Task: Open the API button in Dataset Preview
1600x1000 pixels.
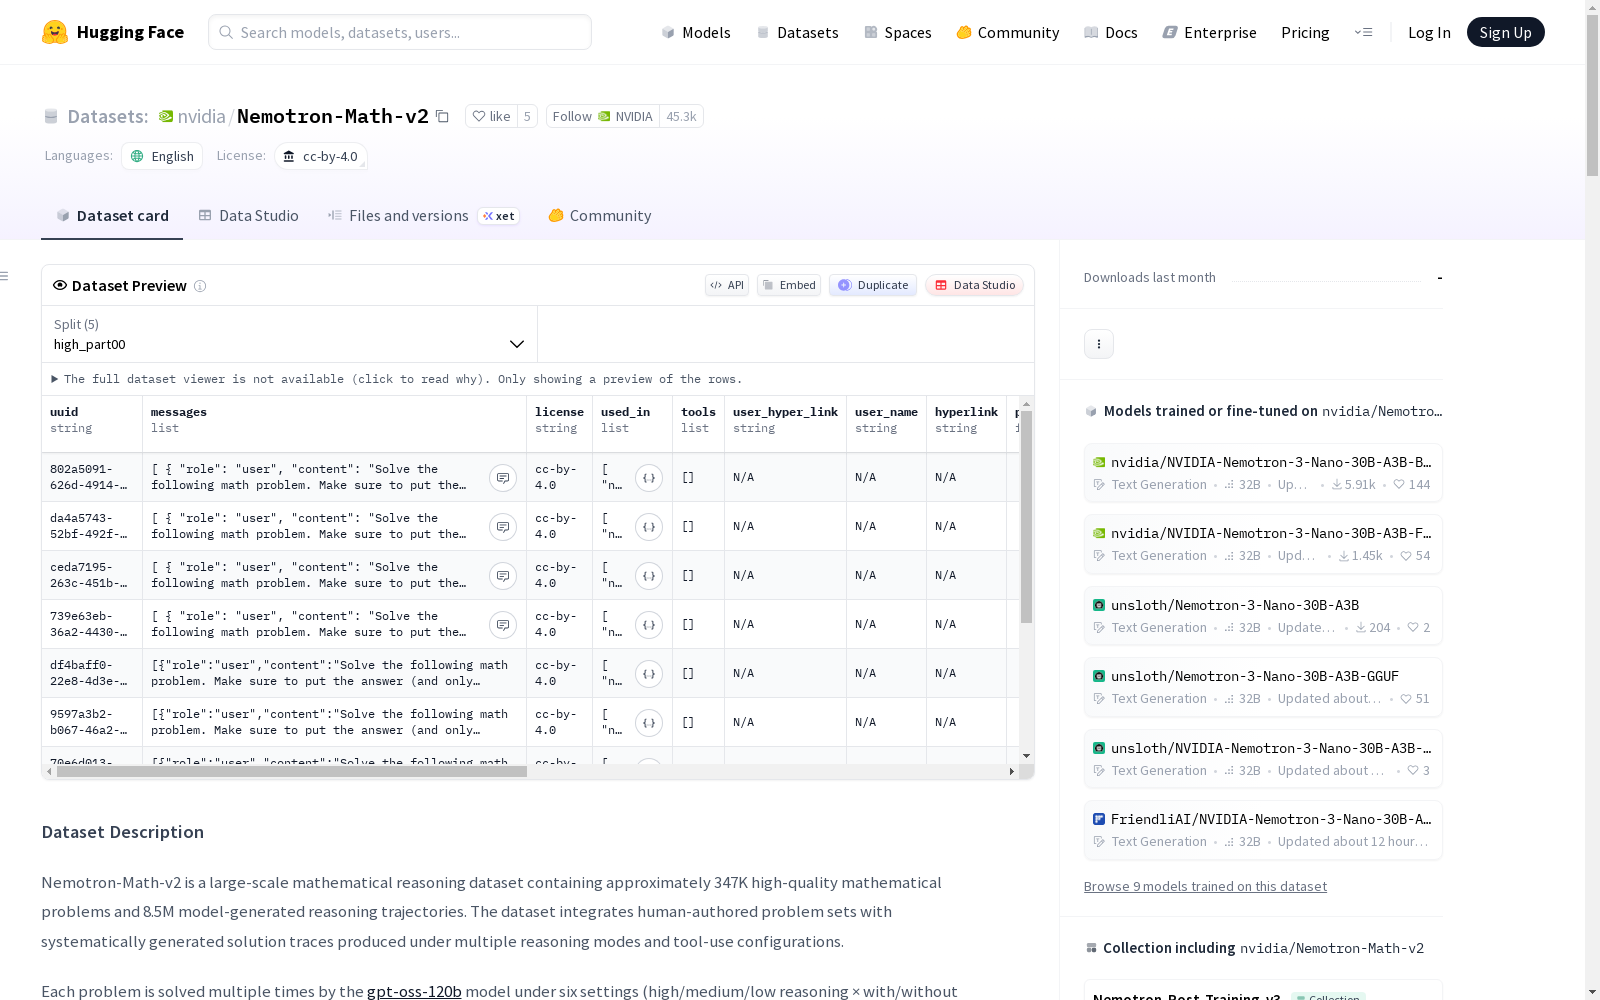Action: pyautogui.click(x=727, y=285)
